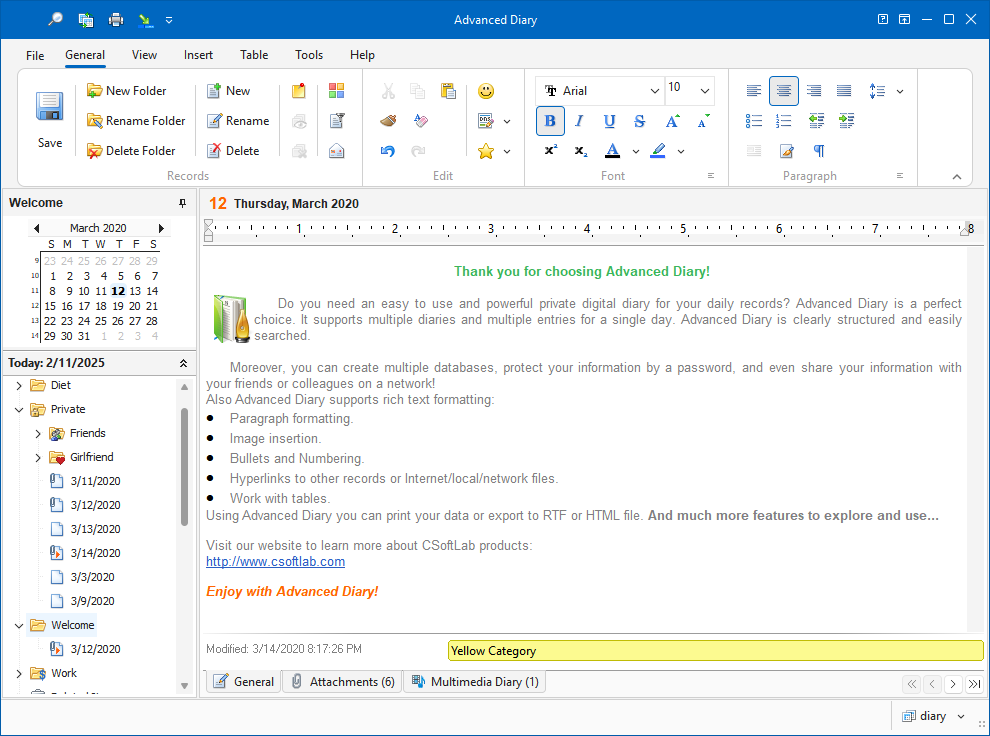This screenshot has width=990, height=736.
Task: Click the Save diskette icon
Action: pyautogui.click(x=50, y=108)
